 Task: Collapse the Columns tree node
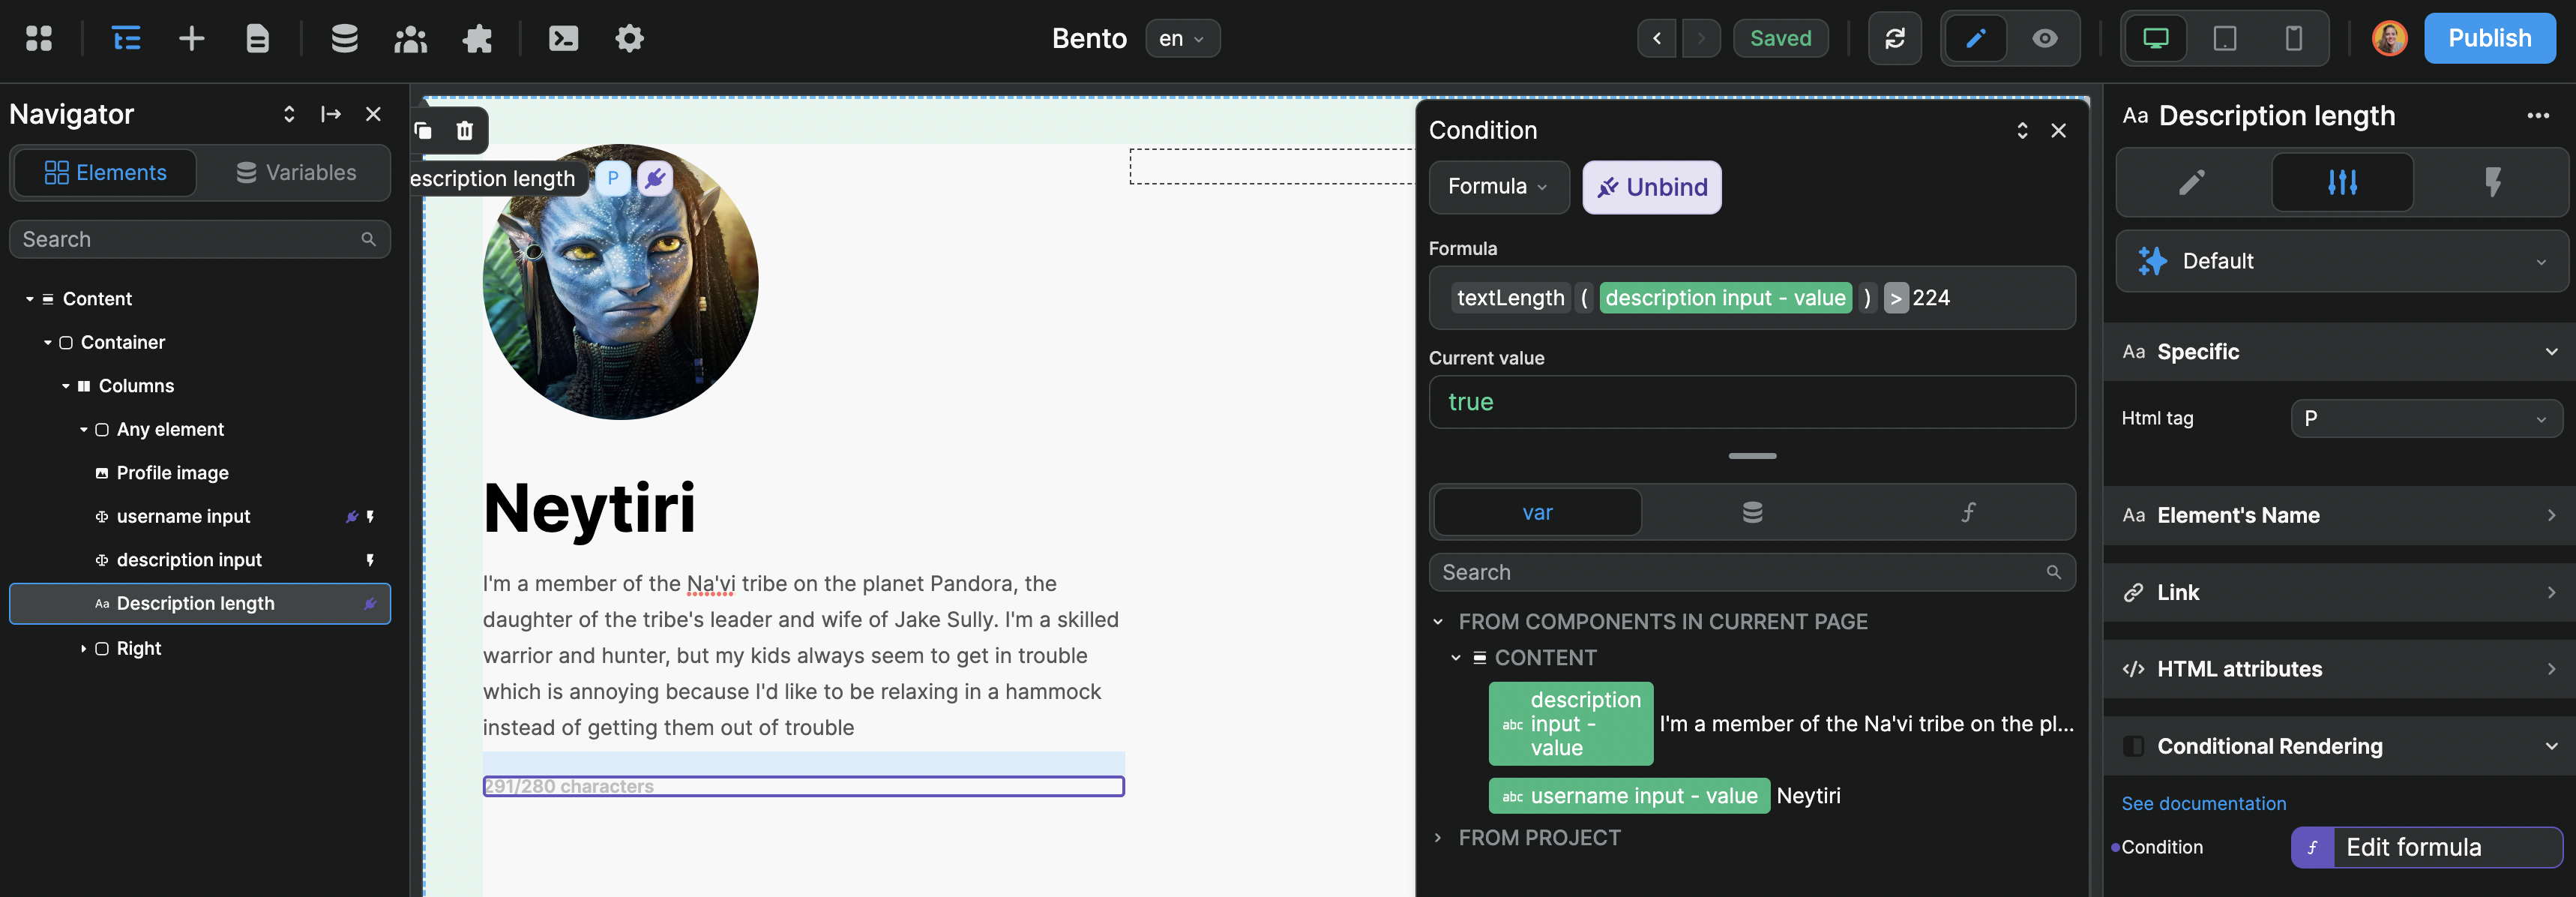tap(66, 386)
